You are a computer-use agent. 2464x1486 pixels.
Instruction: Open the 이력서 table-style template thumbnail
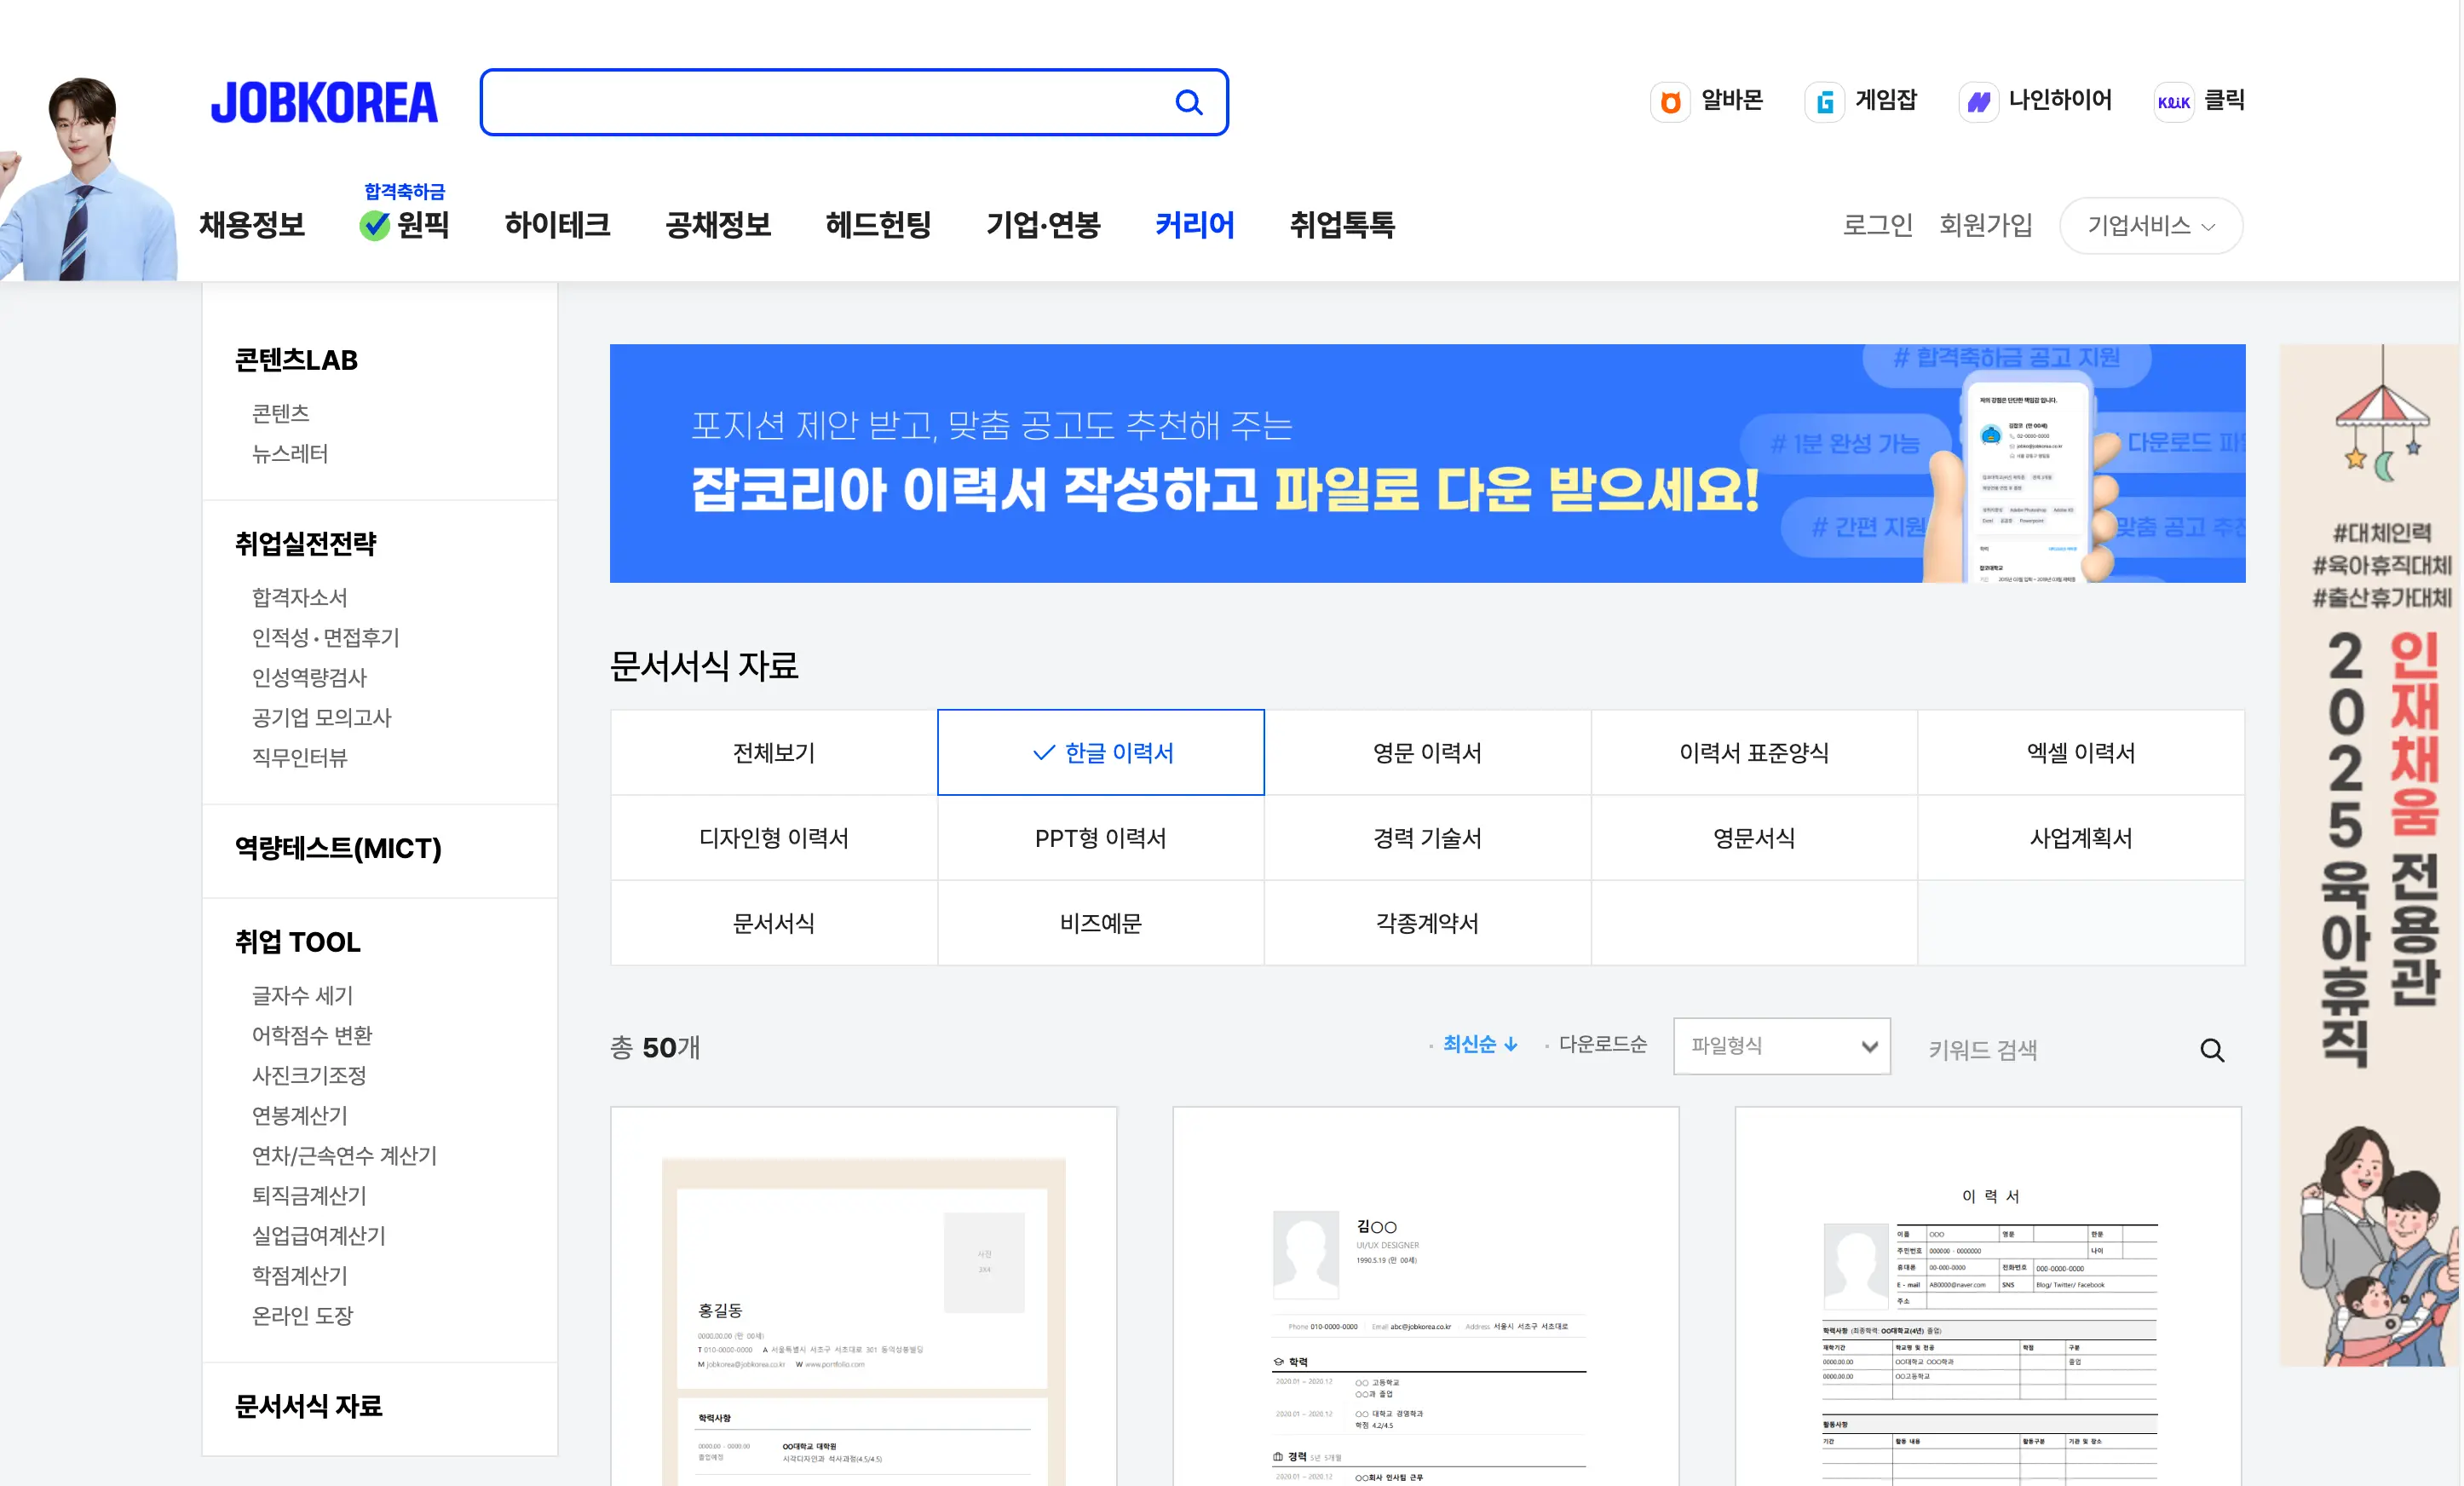coord(1988,1296)
